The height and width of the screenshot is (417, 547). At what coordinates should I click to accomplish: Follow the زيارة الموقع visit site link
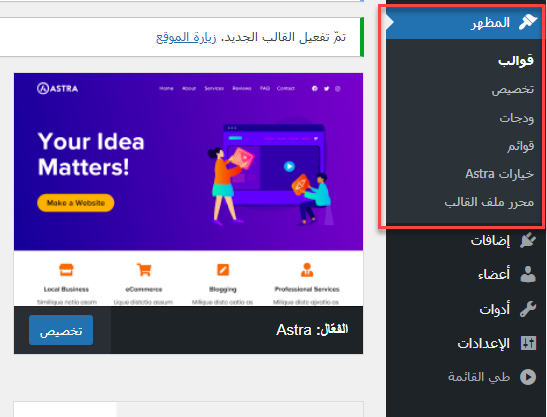tap(186, 37)
